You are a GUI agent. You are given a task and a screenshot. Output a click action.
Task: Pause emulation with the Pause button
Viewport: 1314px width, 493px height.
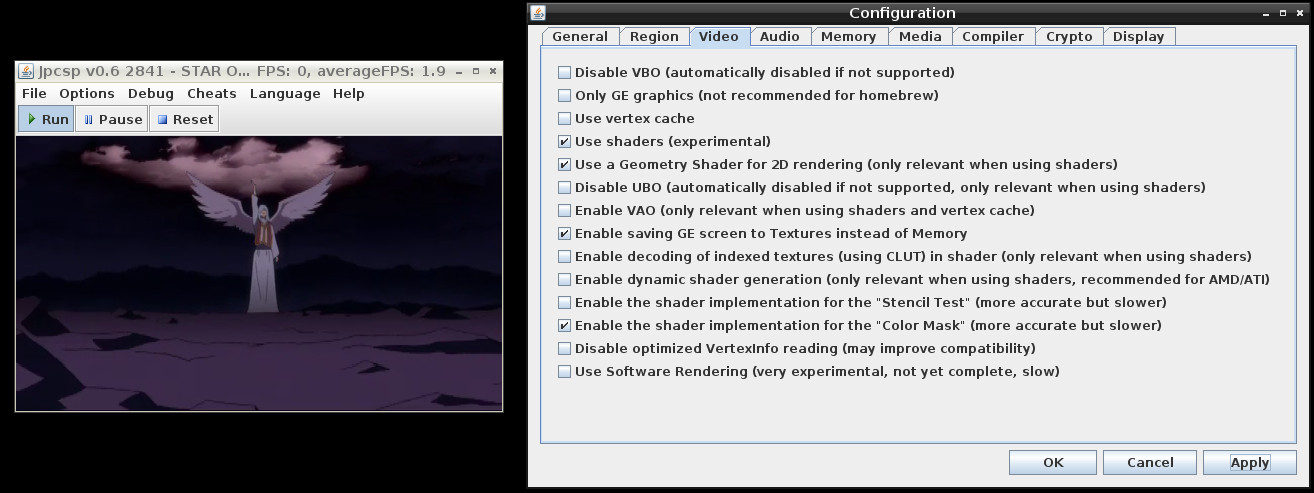(111, 119)
